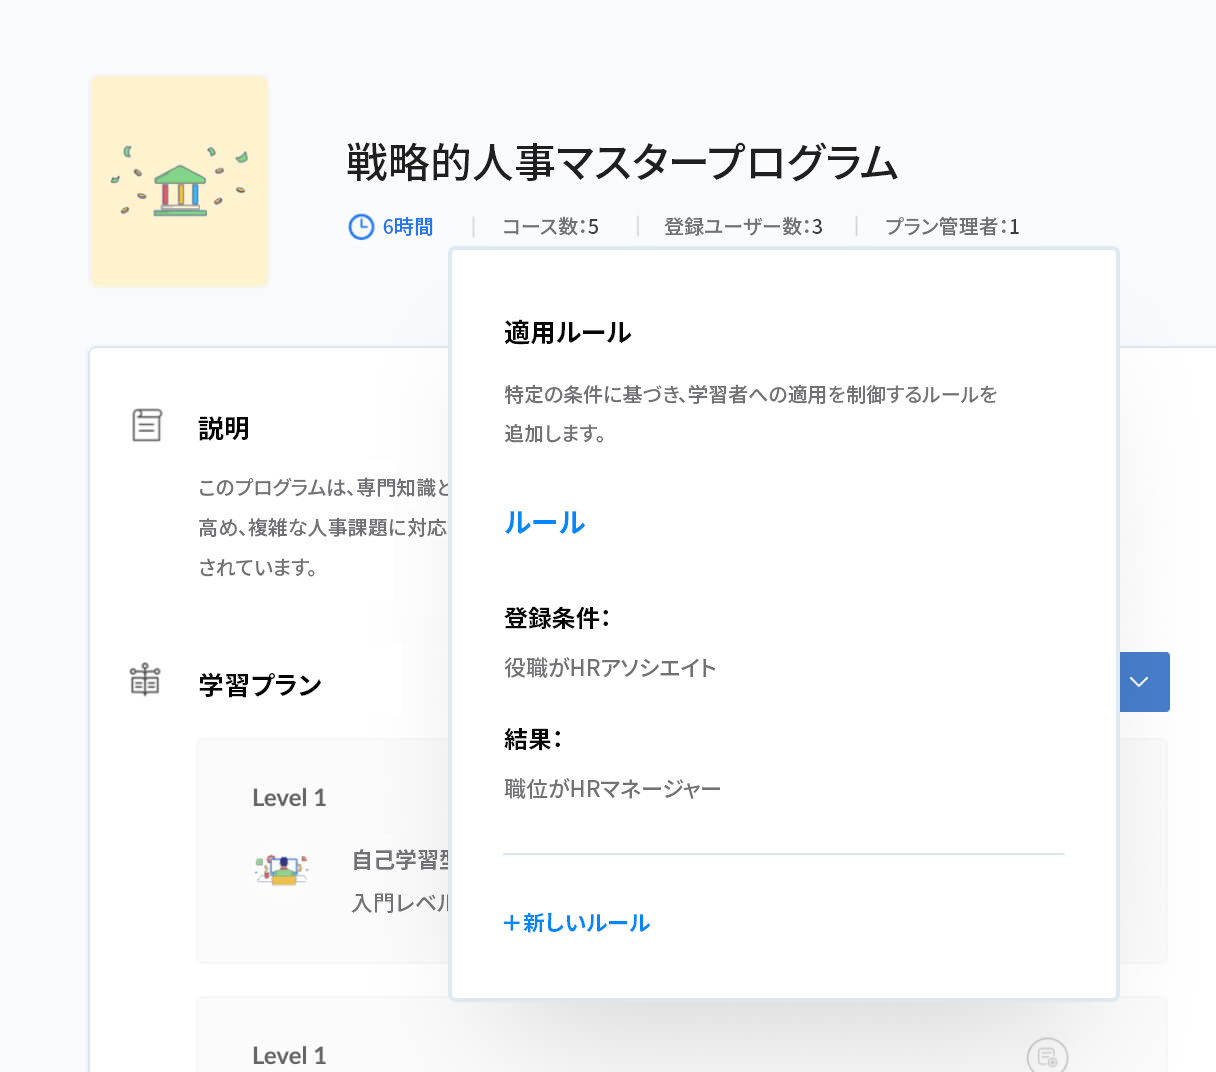Click the document icon beside 説明 heading
This screenshot has height=1072, width=1216.
[x=147, y=424]
